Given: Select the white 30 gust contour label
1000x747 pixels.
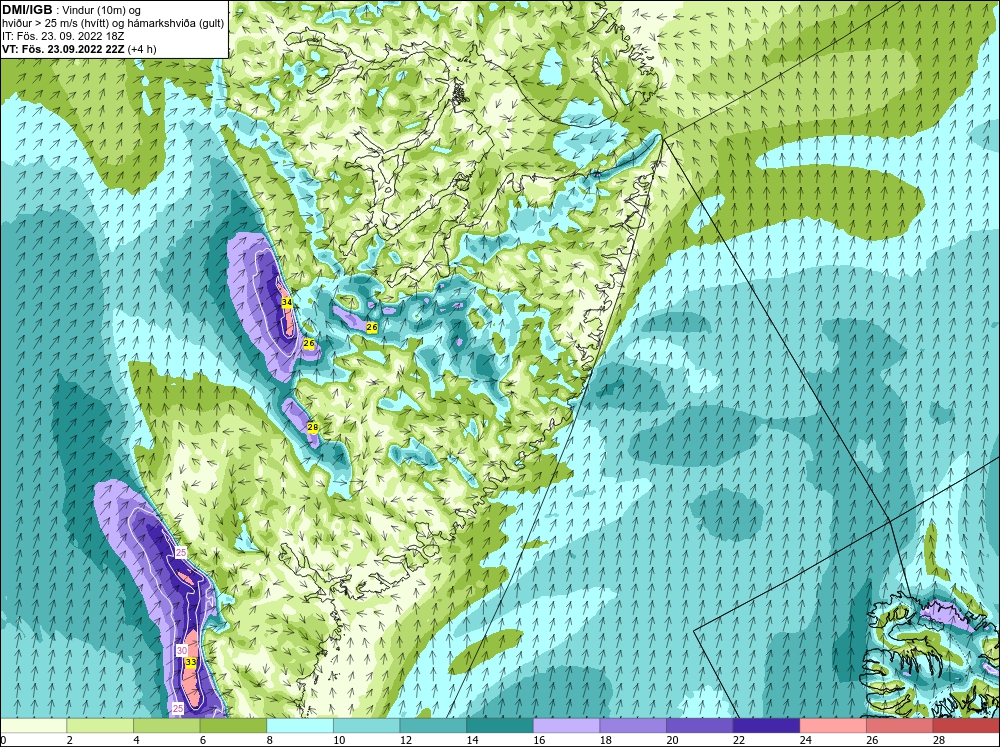Looking at the screenshot, I should 182,651.
